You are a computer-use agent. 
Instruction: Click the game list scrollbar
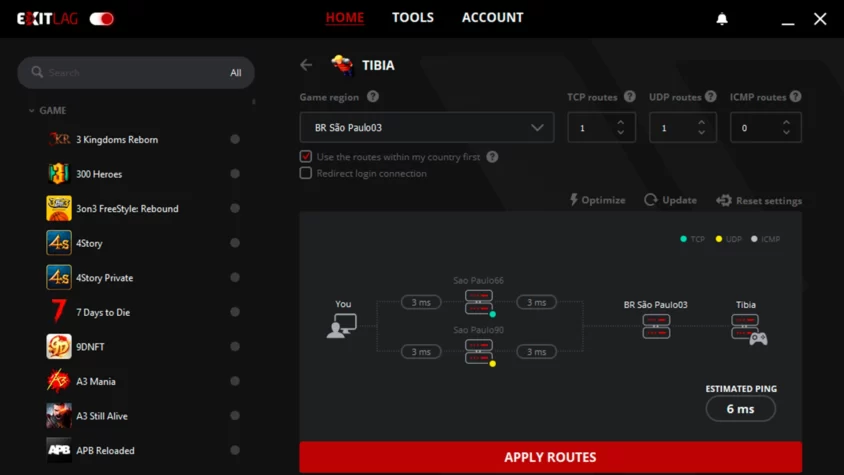click(x=254, y=101)
